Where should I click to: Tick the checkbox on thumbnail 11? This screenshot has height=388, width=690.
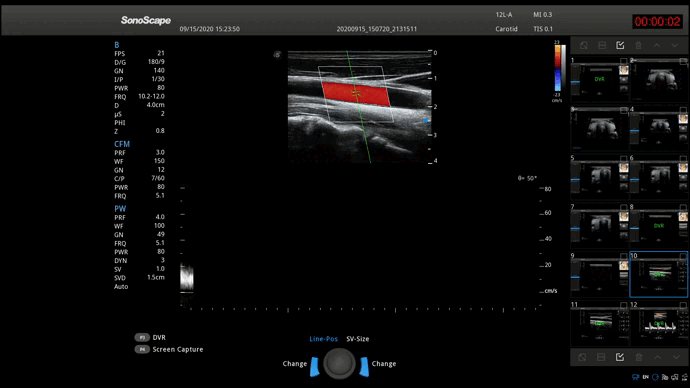624,305
